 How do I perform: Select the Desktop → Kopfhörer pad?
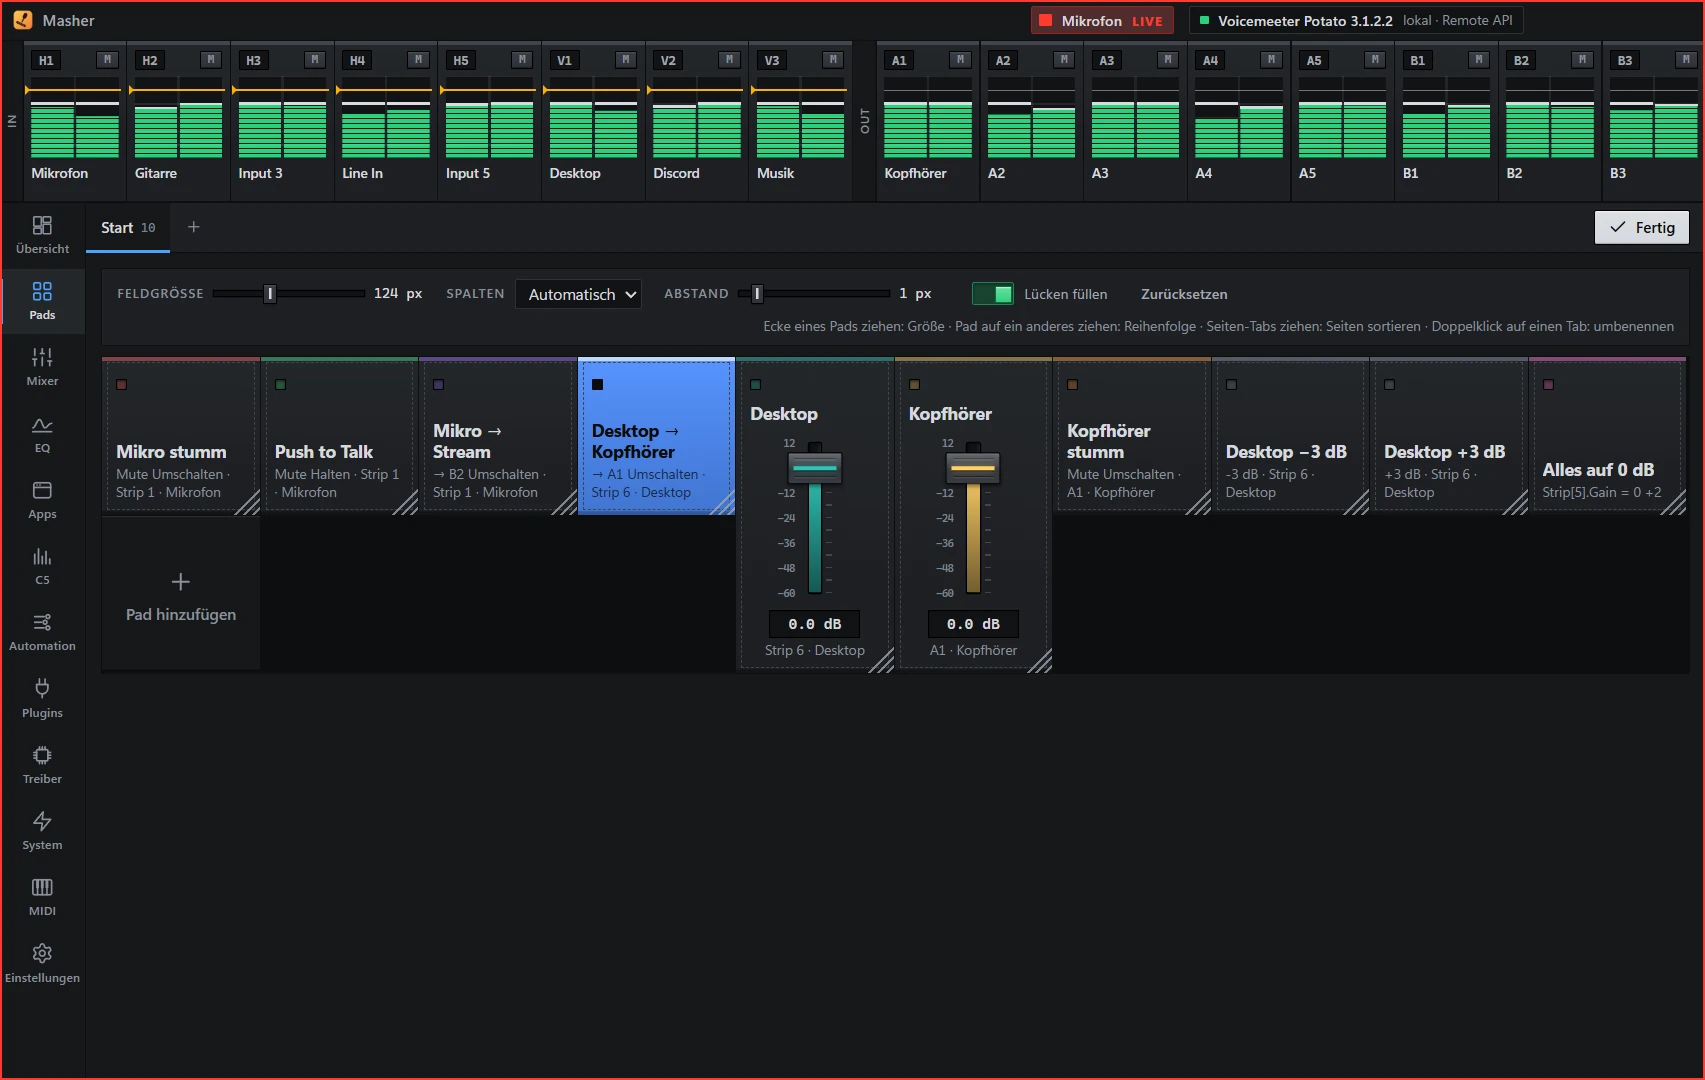tap(656, 437)
